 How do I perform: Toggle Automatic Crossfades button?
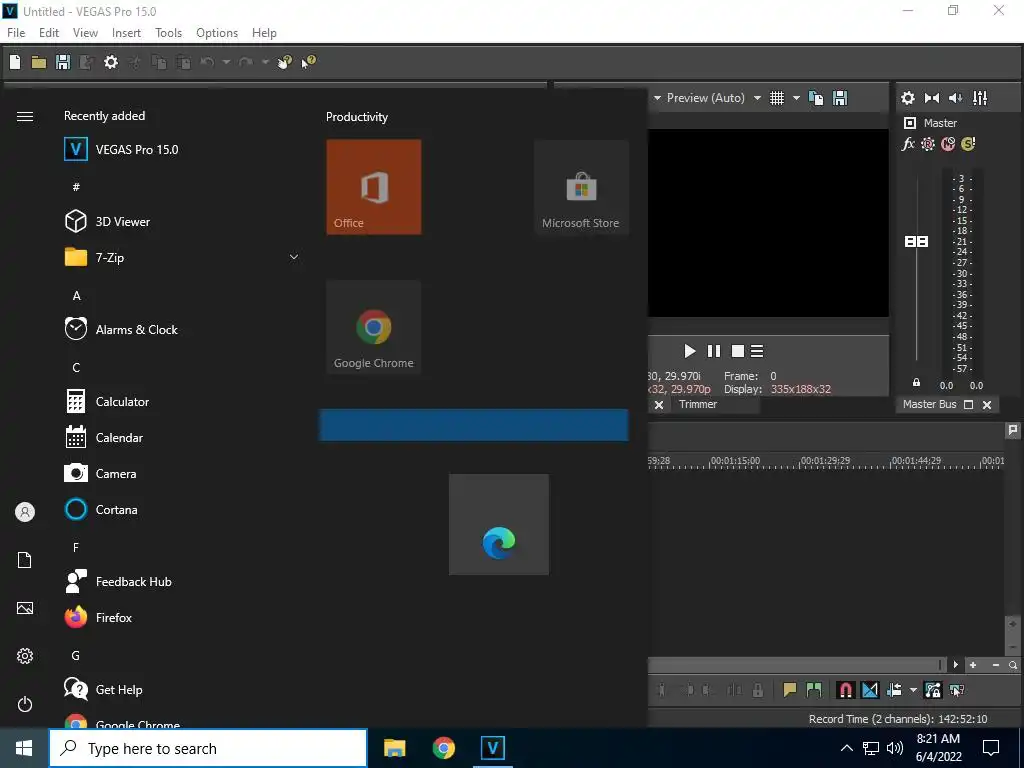(870, 690)
